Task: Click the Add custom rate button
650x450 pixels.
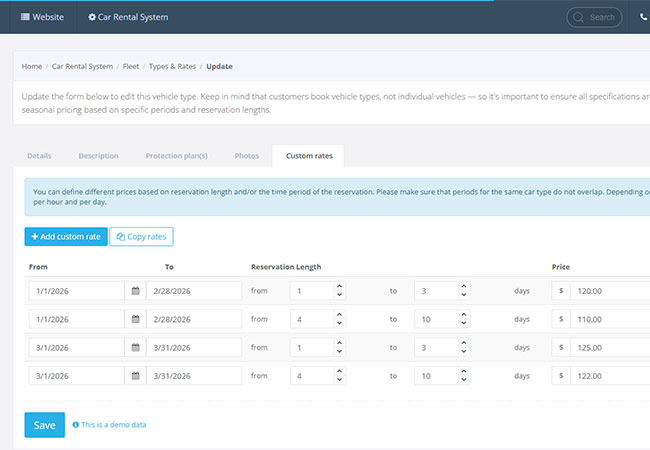Action: pos(66,237)
